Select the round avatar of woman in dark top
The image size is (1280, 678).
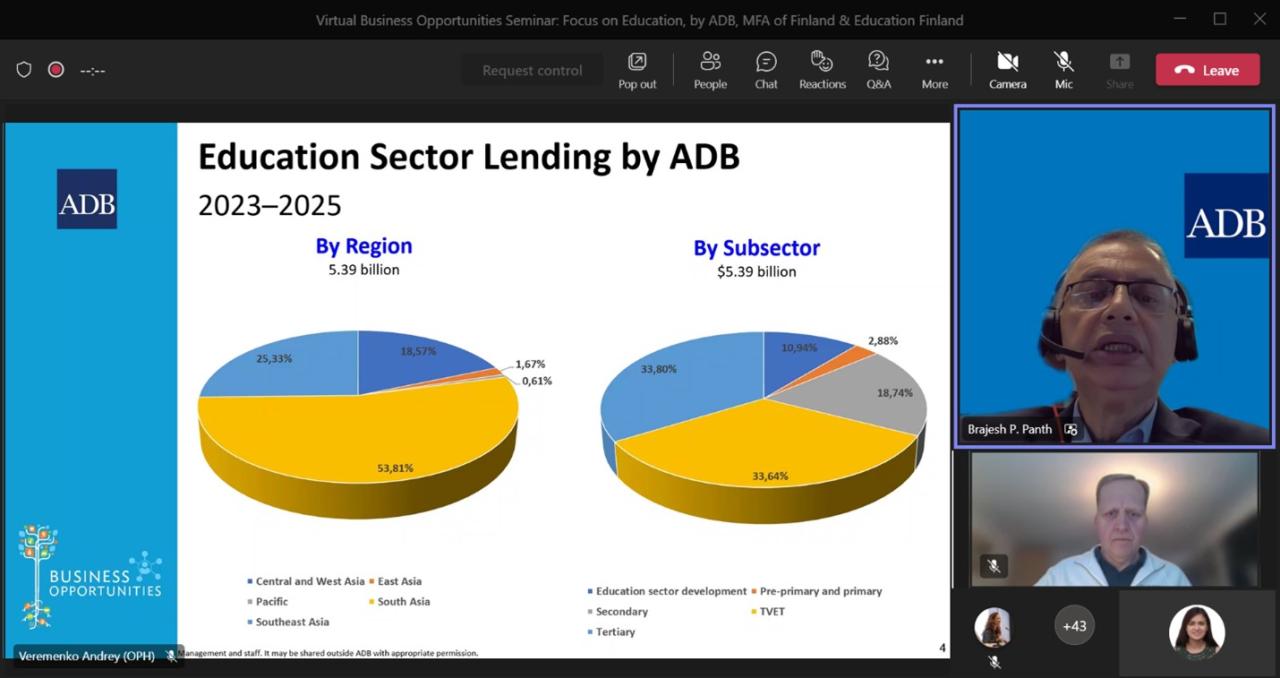coord(1197,632)
